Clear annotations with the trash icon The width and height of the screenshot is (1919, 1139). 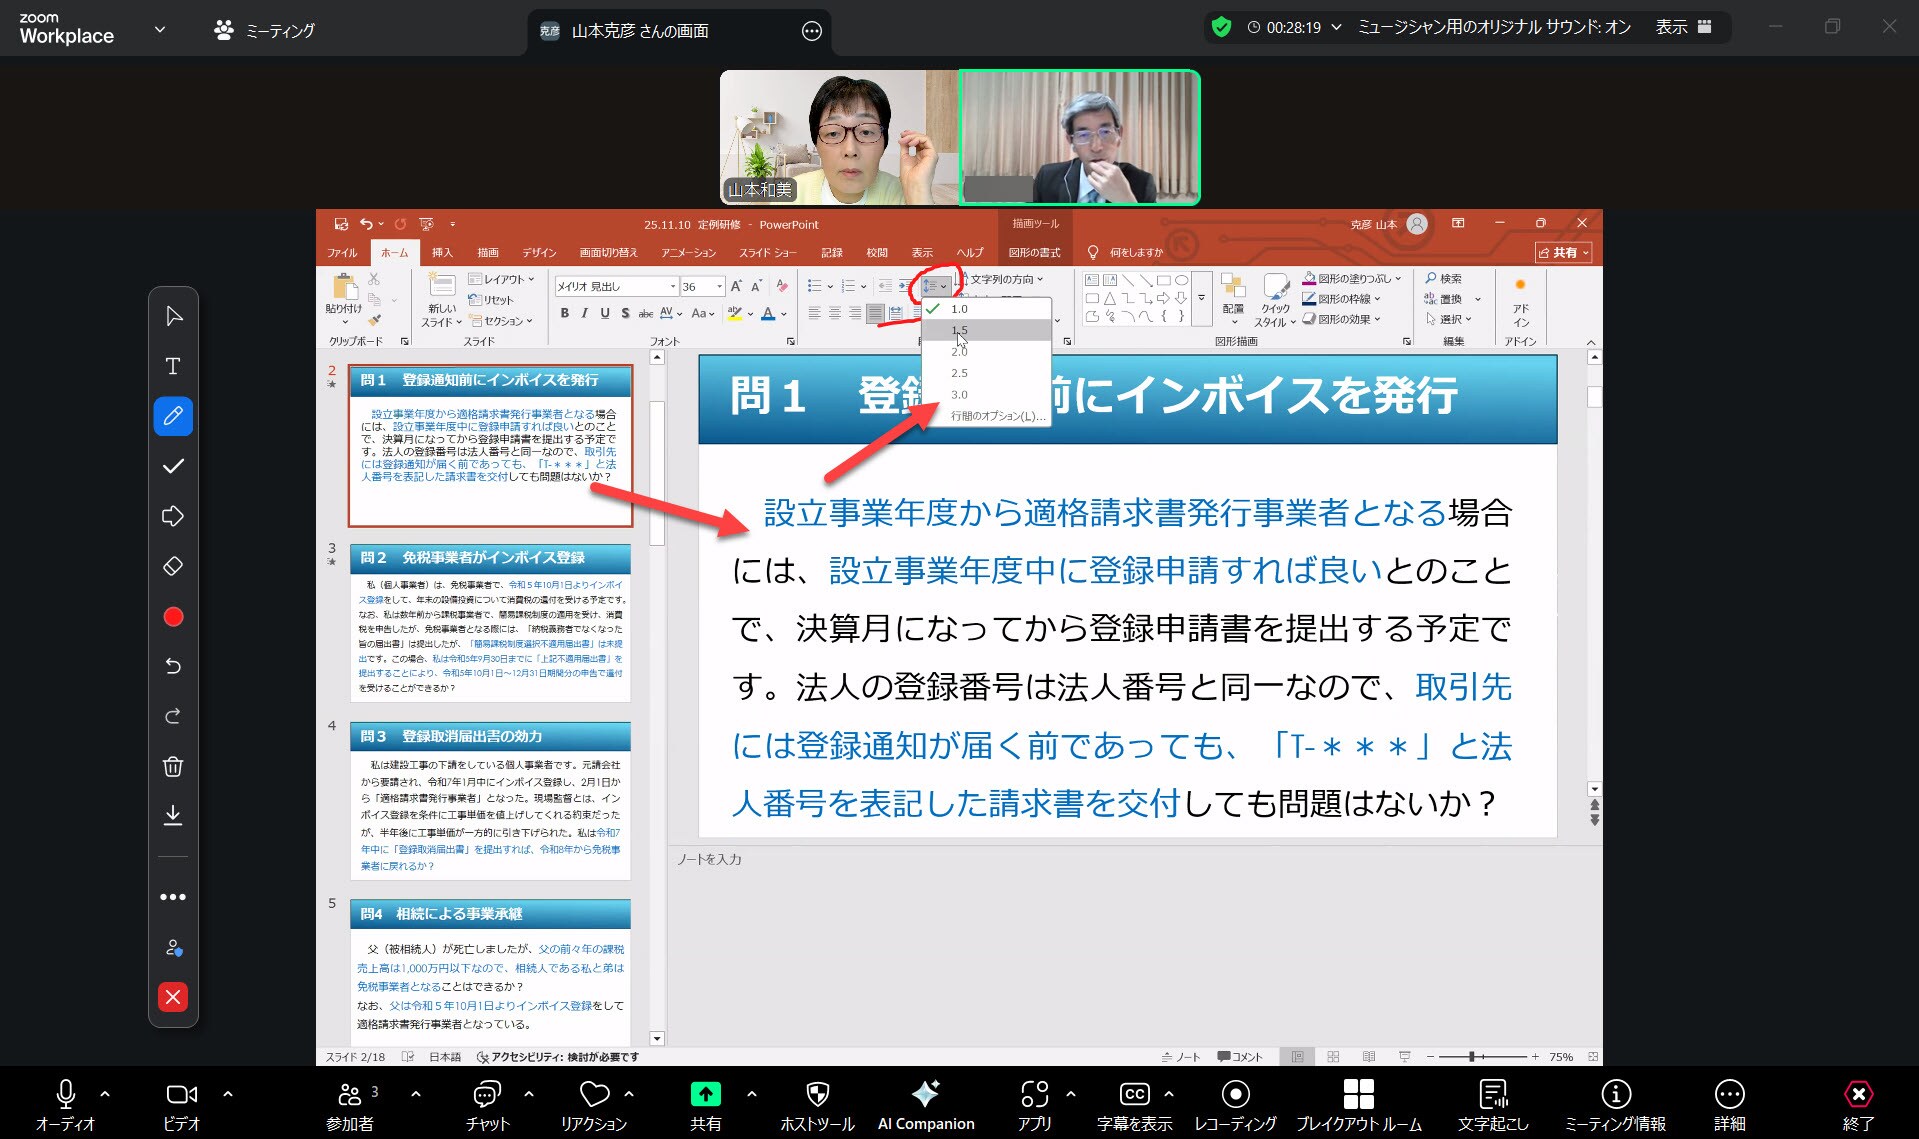point(173,767)
